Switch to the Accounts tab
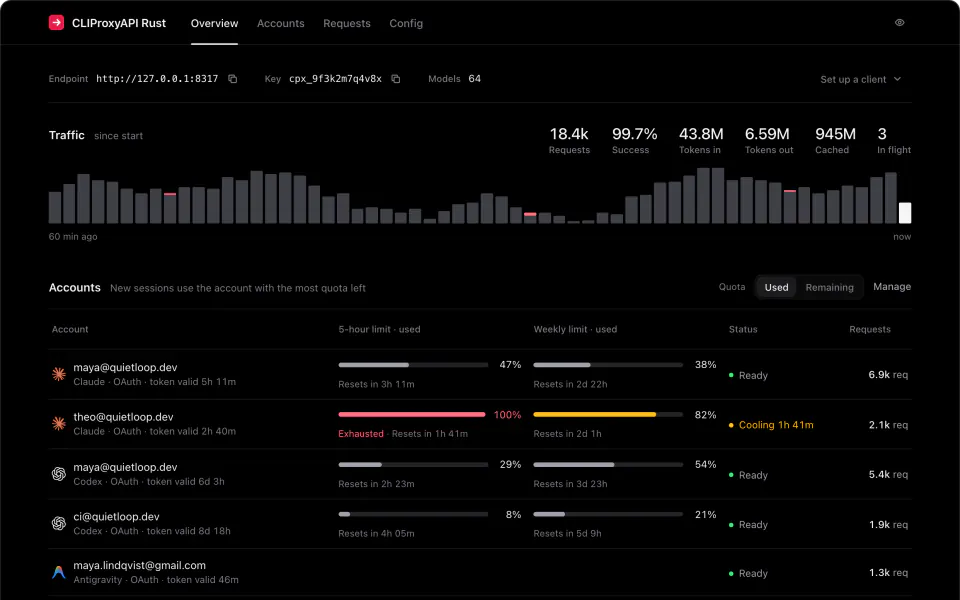Screen dimensions: 960x600 280,23
